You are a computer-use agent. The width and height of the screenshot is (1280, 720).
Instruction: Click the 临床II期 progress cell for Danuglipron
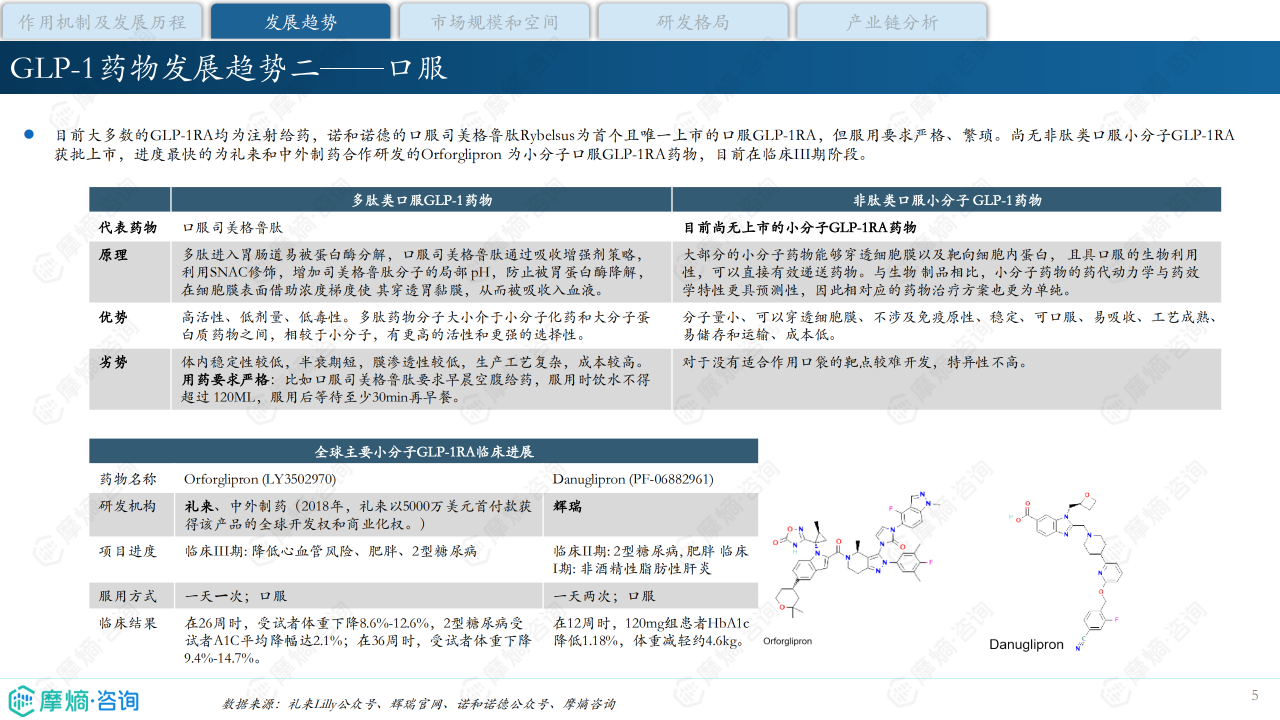(651, 559)
